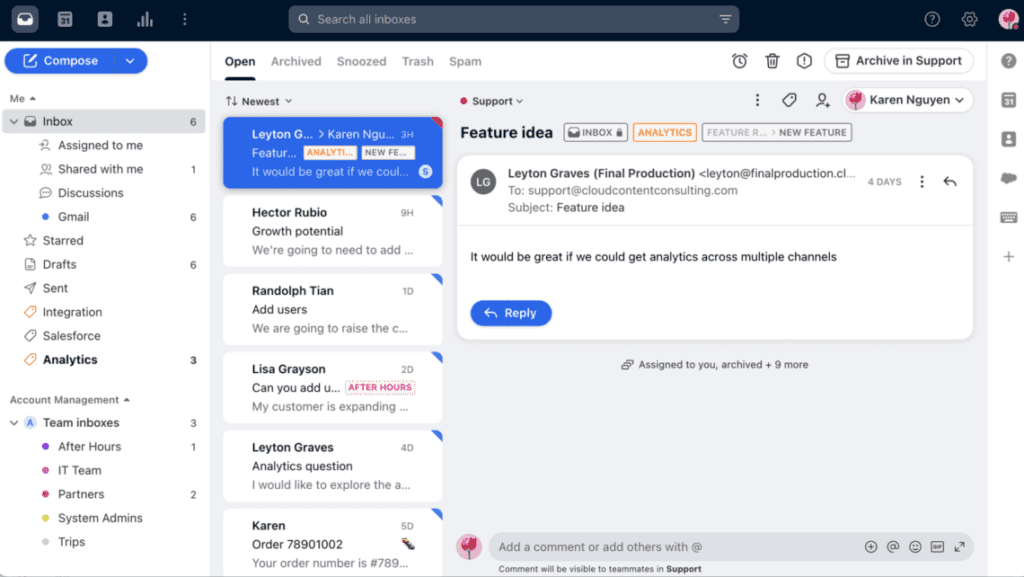This screenshot has height=577, width=1024.
Task: Mark the conversation as Spam
Action: (806, 61)
